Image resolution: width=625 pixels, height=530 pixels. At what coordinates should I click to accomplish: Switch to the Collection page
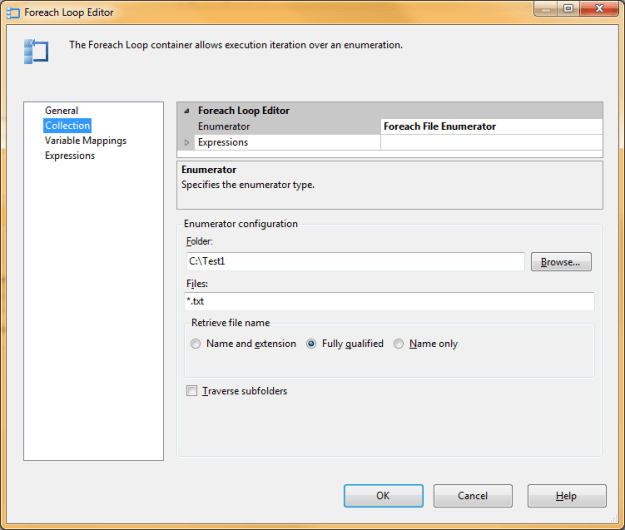[x=67, y=126]
